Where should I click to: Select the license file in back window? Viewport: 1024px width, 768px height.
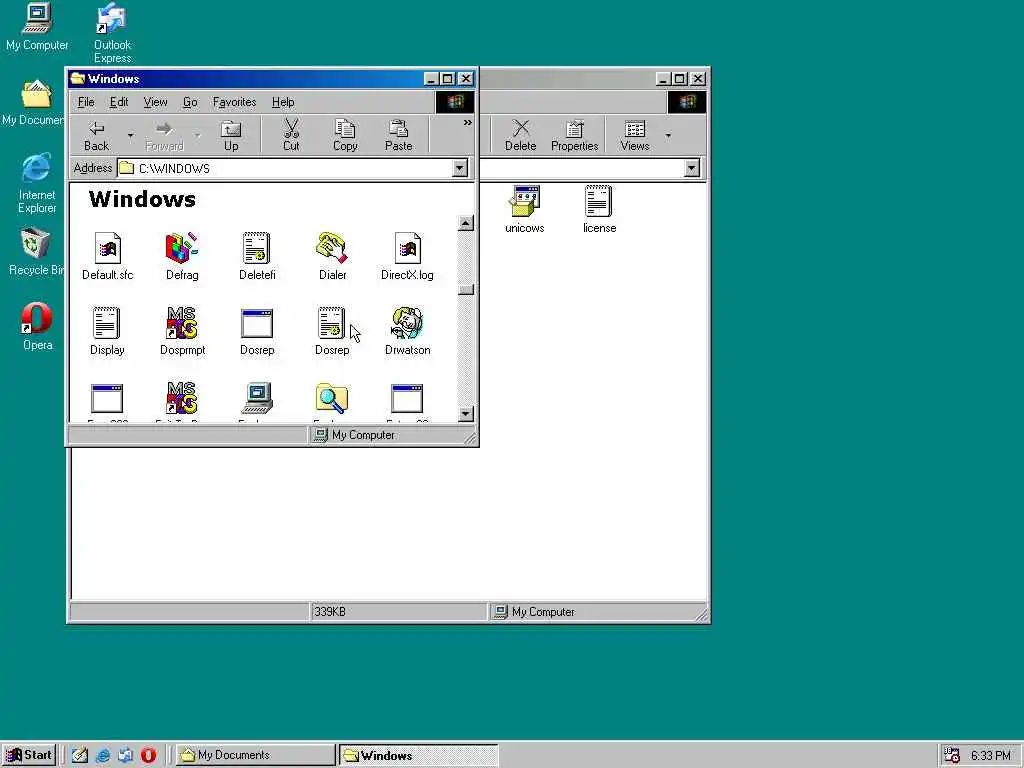pos(599,201)
